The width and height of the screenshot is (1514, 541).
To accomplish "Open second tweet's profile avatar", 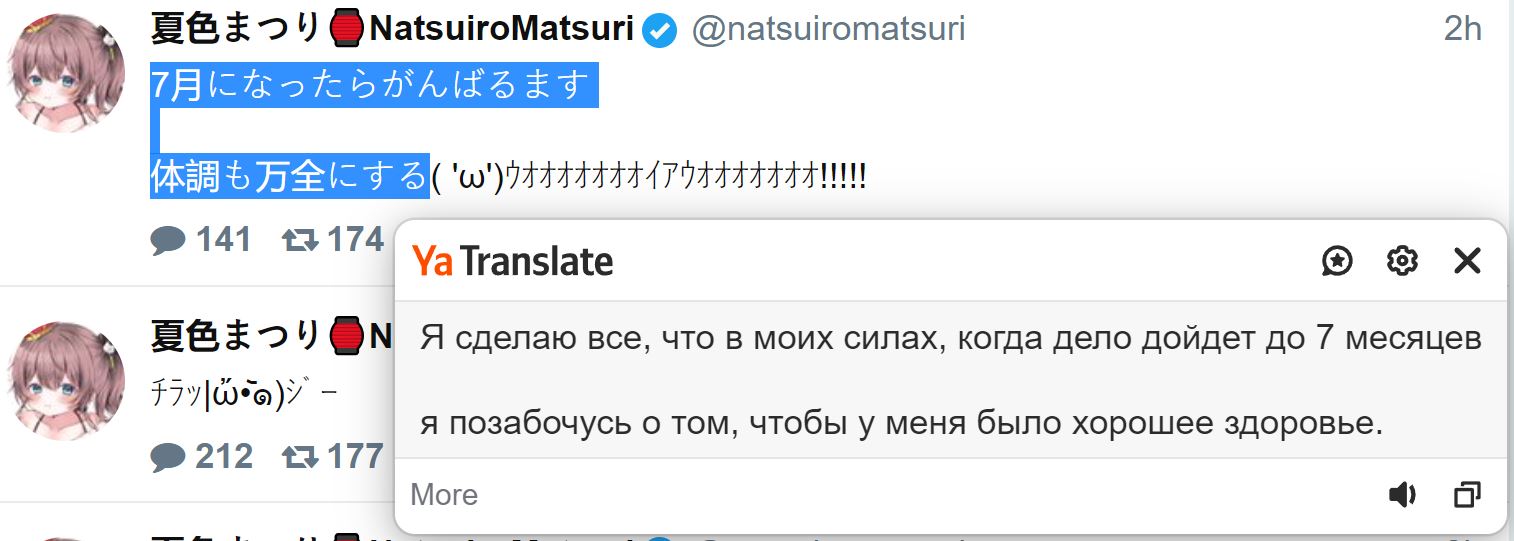I will [x=66, y=381].
